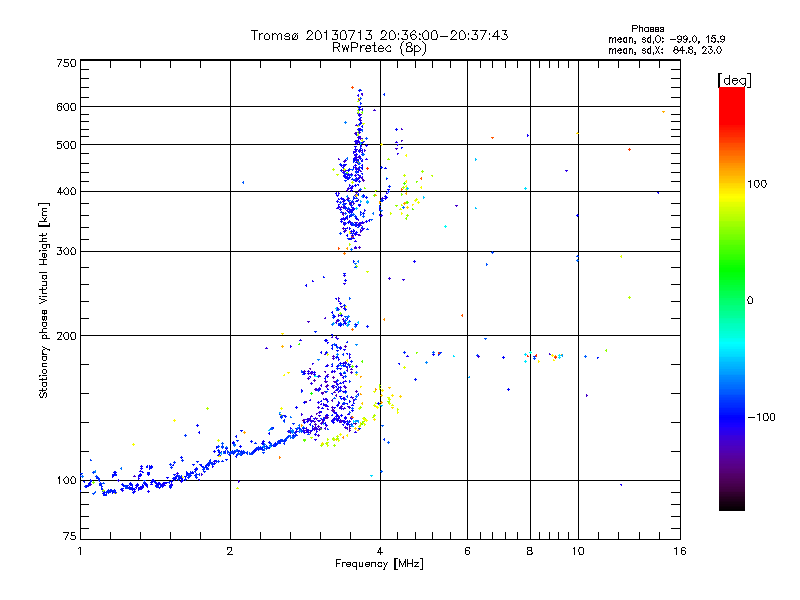
Task: Click the x-axis tick label '4'
Action: click(380, 551)
